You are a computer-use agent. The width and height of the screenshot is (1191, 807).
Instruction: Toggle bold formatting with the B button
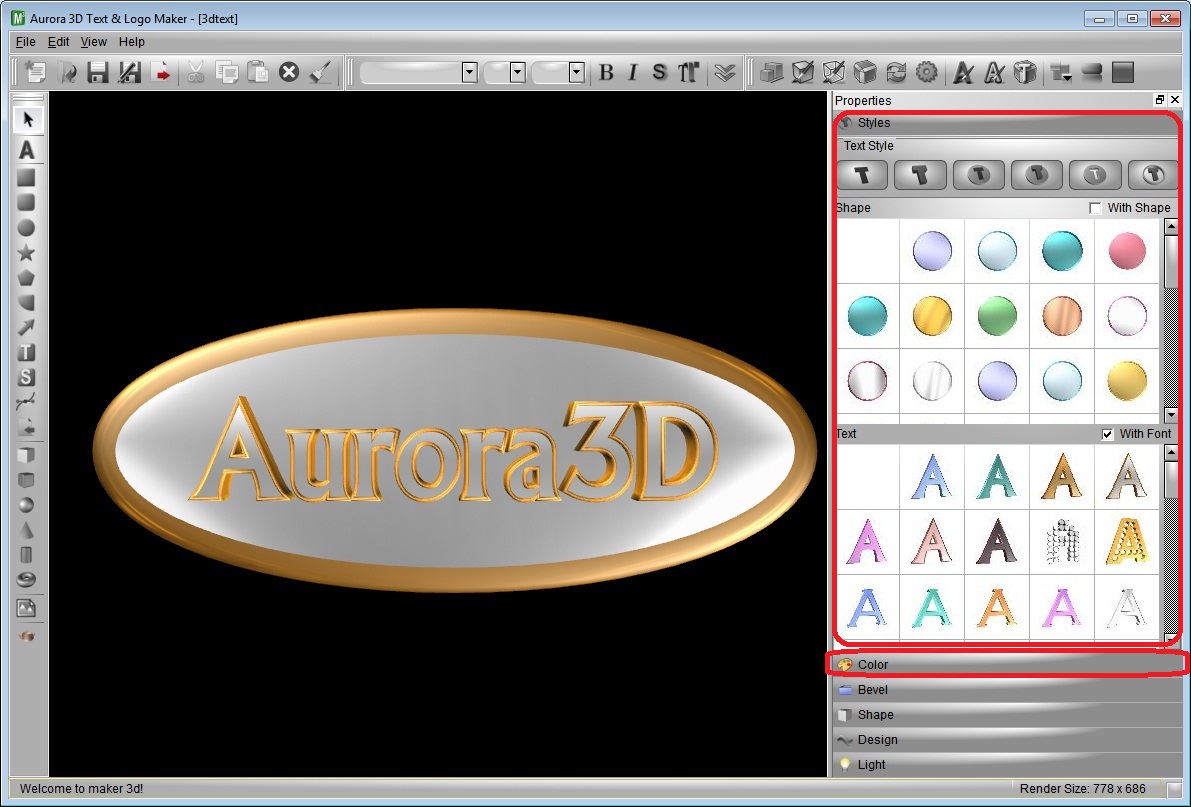point(608,71)
